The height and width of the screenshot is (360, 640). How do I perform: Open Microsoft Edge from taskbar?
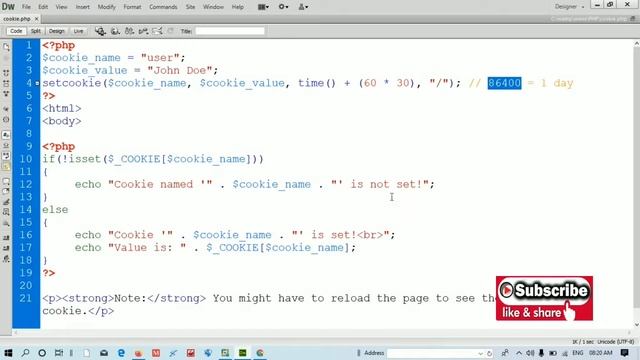[121, 353]
